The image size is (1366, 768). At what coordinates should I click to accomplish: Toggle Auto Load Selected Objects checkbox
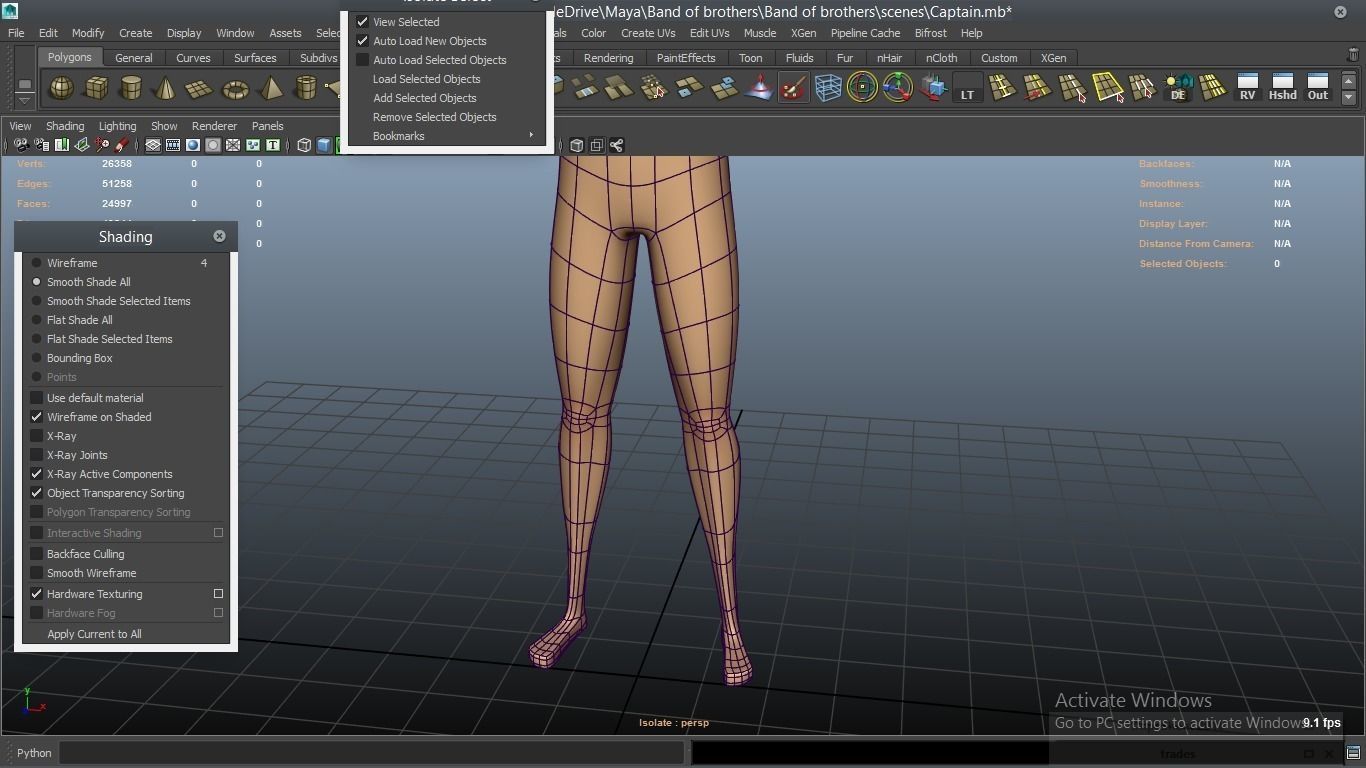363,60
